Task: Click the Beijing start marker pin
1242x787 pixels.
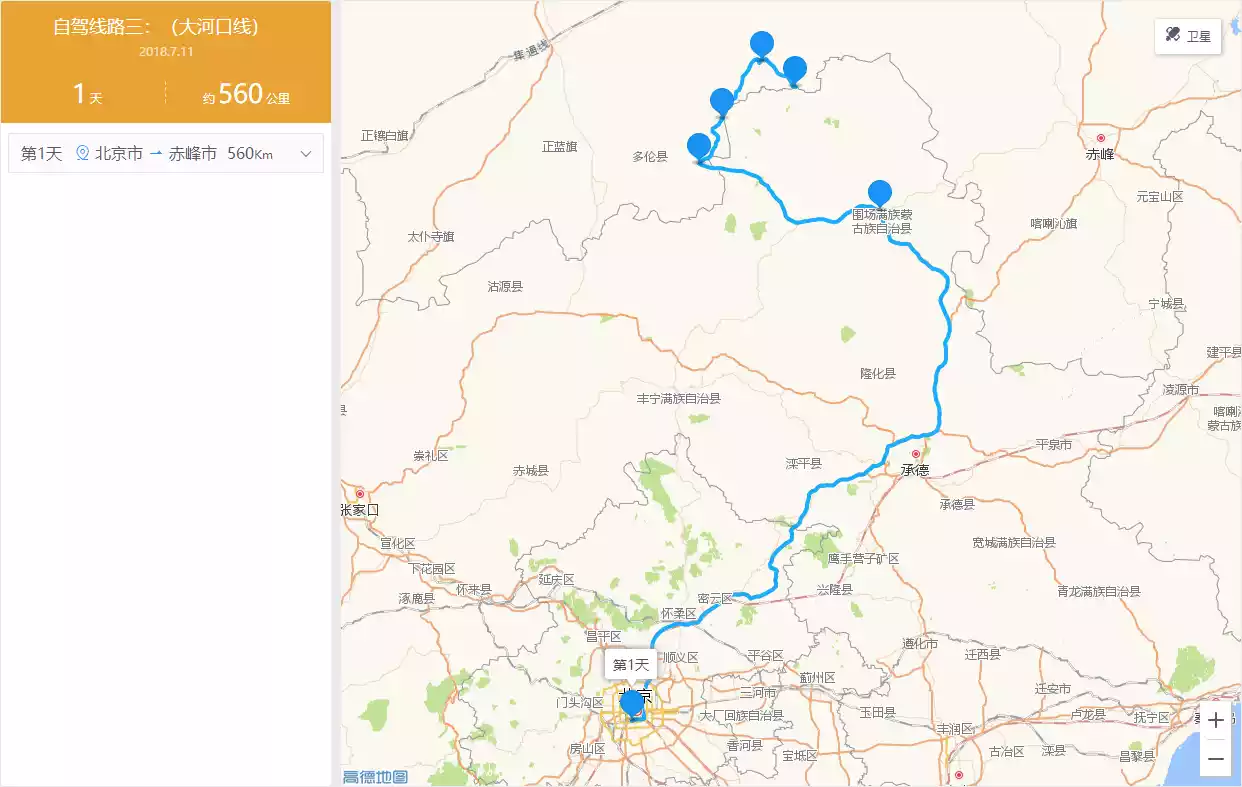Action: point(632,704)
